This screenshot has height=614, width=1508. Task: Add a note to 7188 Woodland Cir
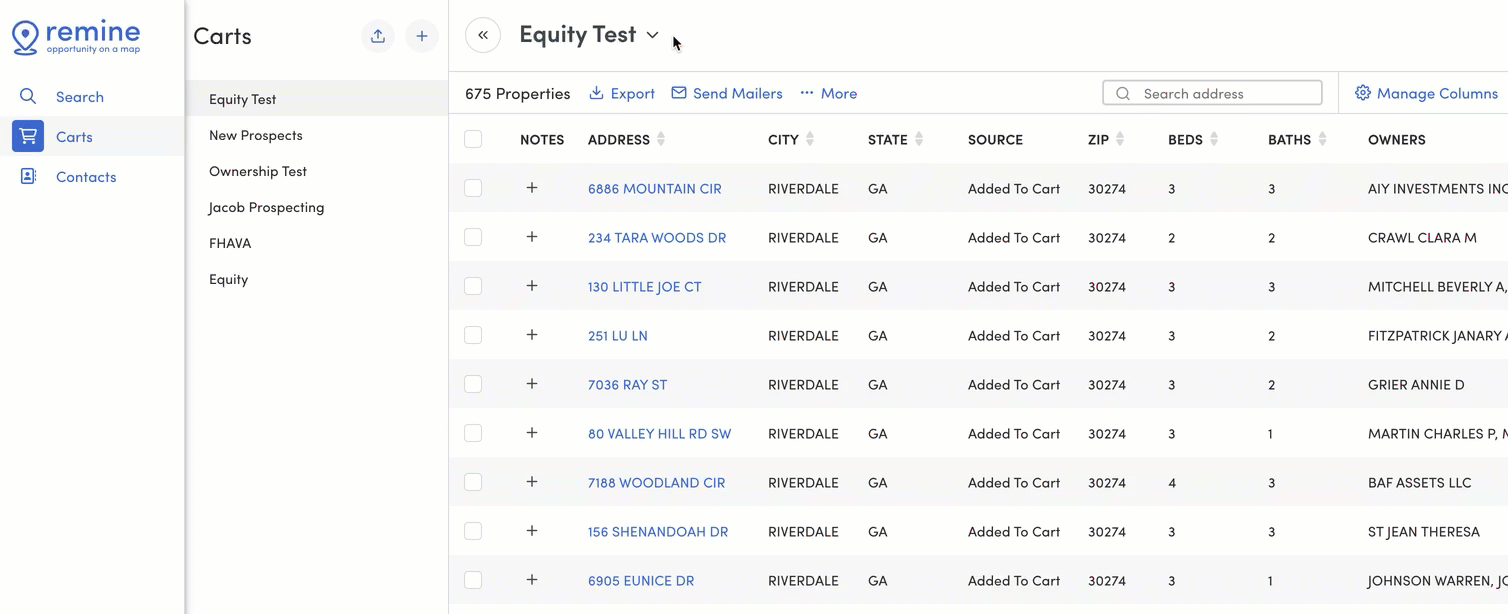[532, 481]
